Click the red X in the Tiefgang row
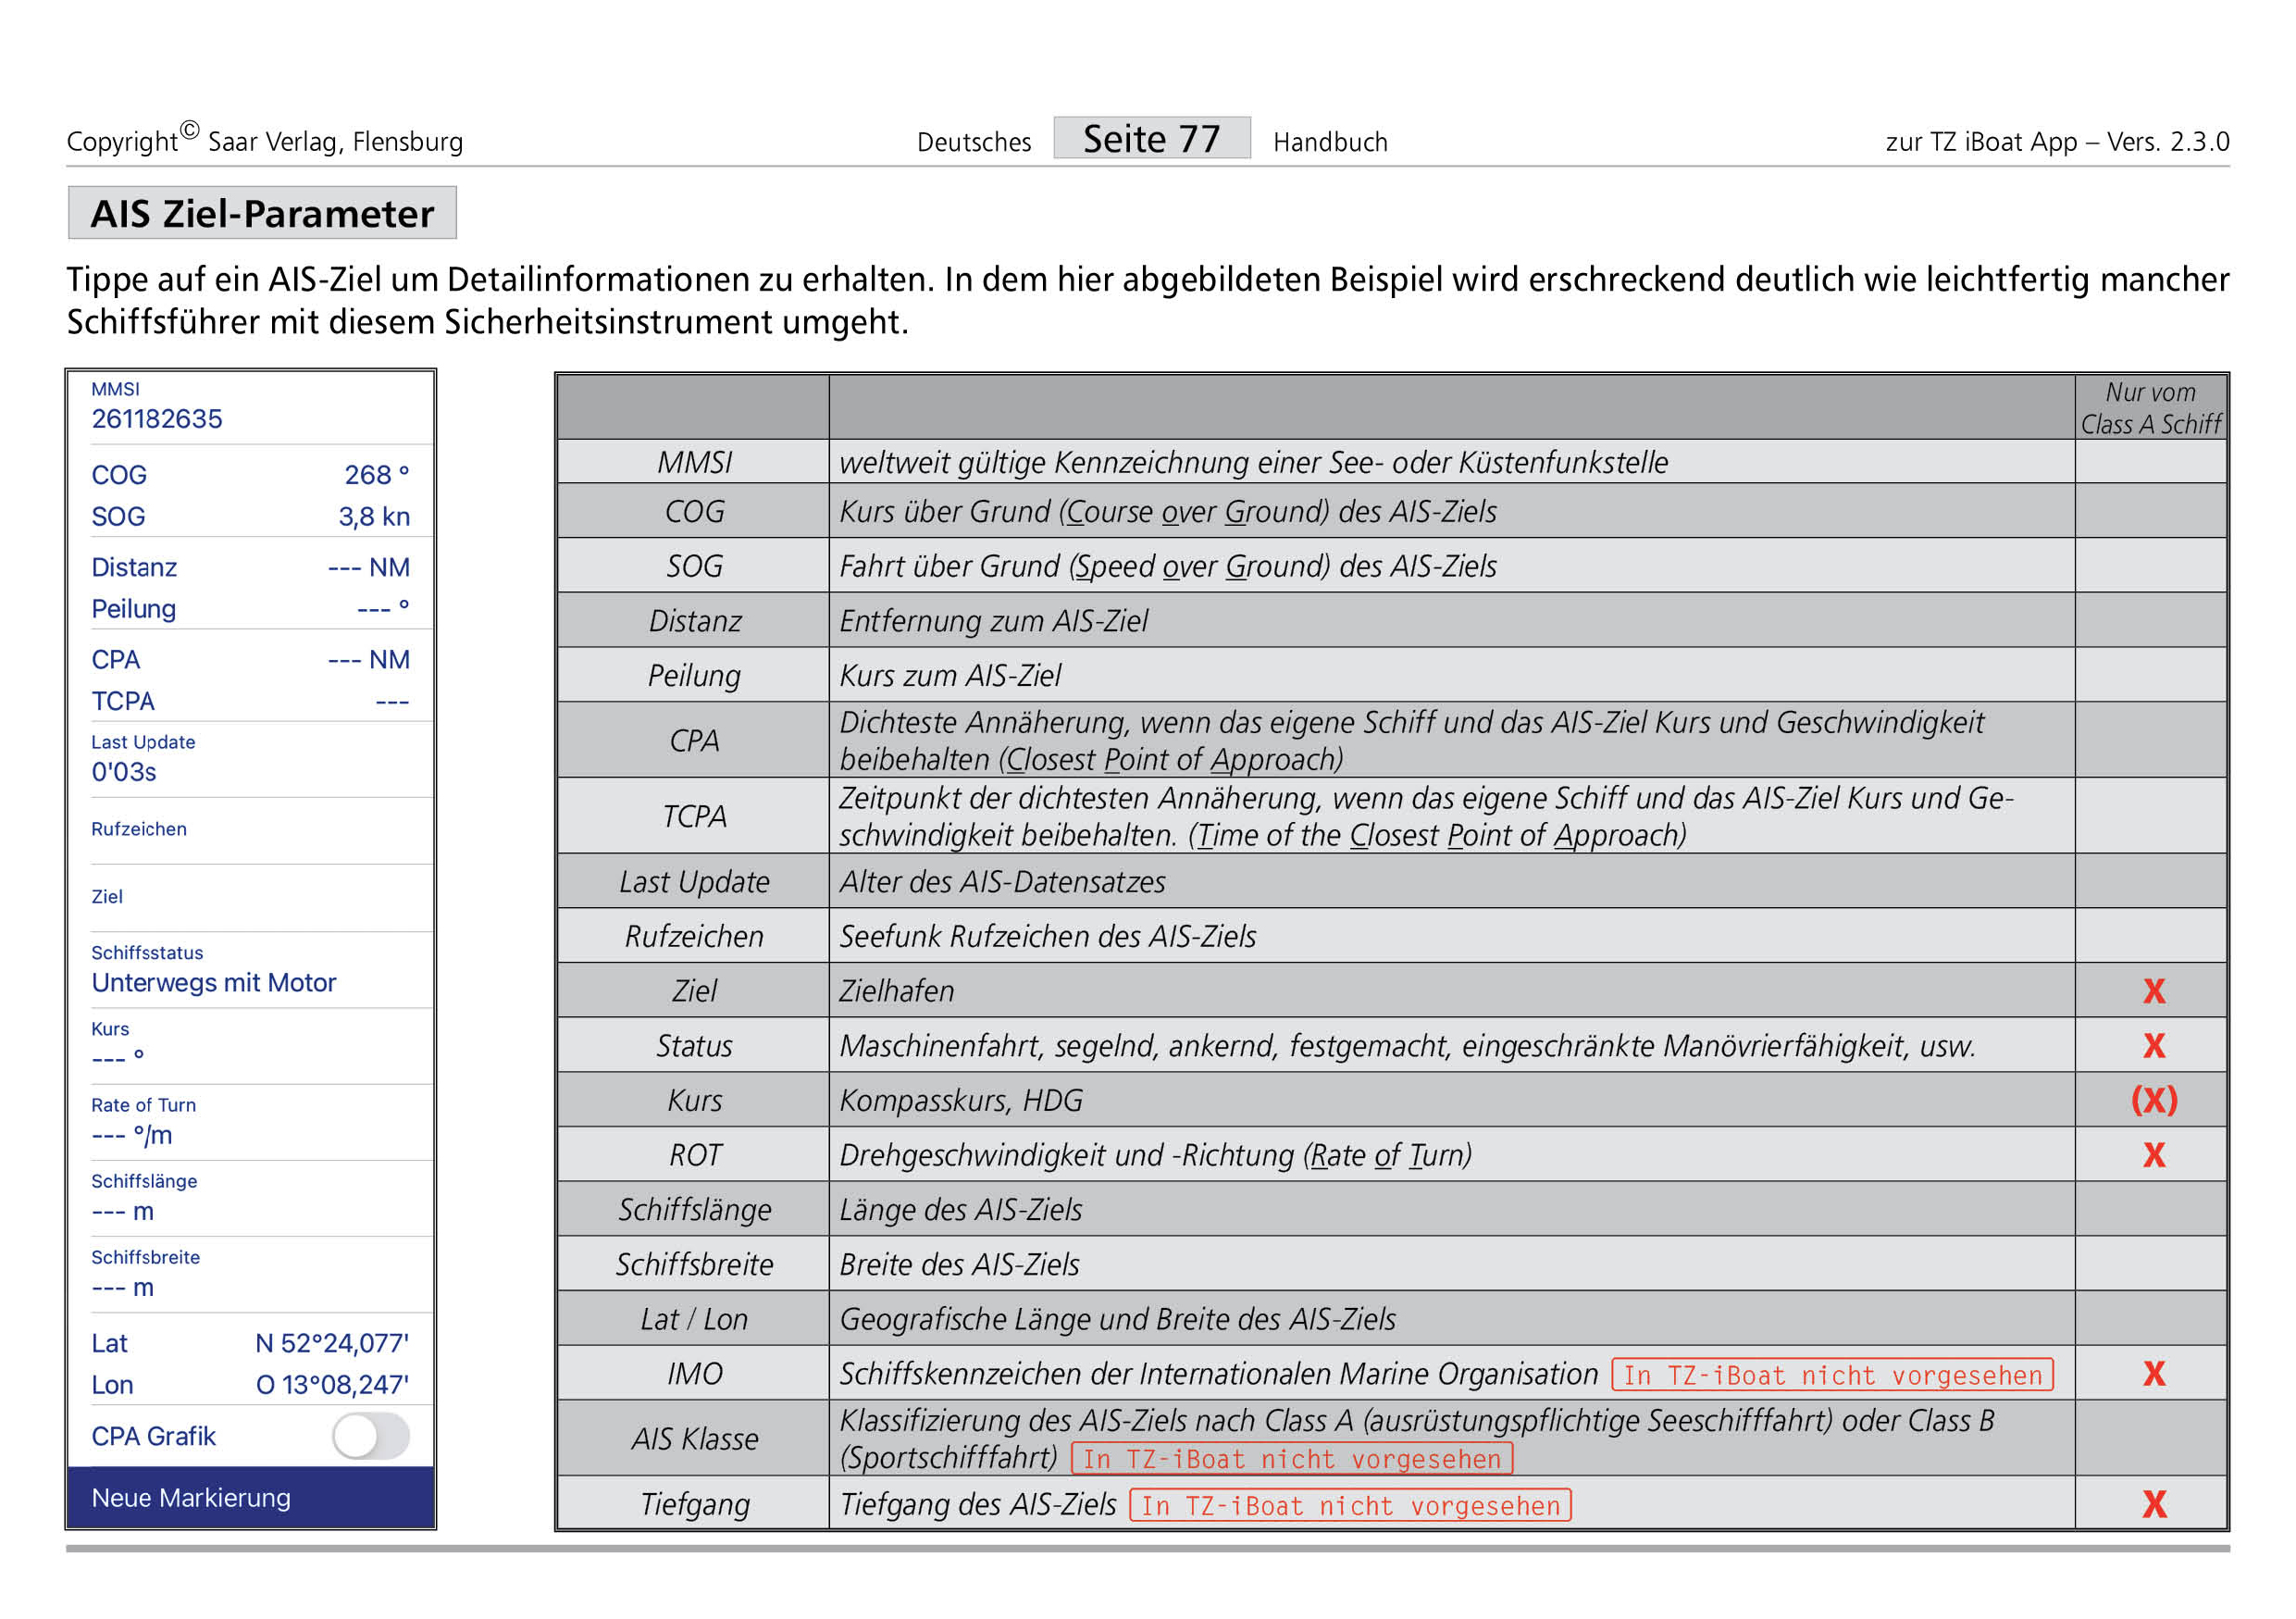 (x=2154, y=1504)
